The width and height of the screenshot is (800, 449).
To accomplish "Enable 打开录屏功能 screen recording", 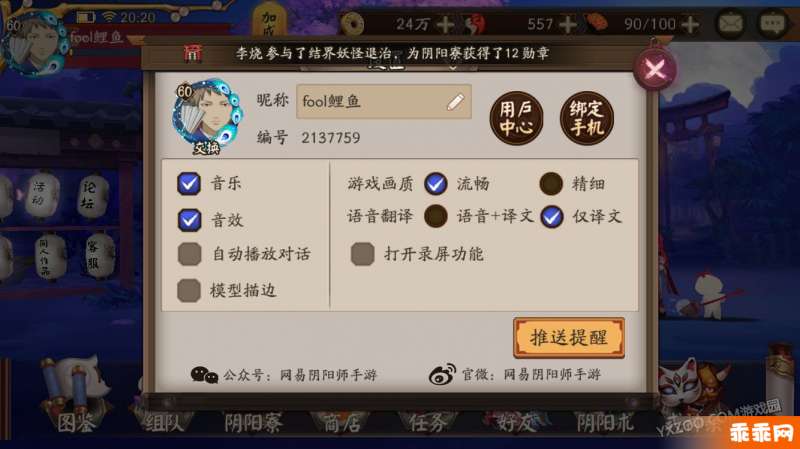I will point(363,254).
